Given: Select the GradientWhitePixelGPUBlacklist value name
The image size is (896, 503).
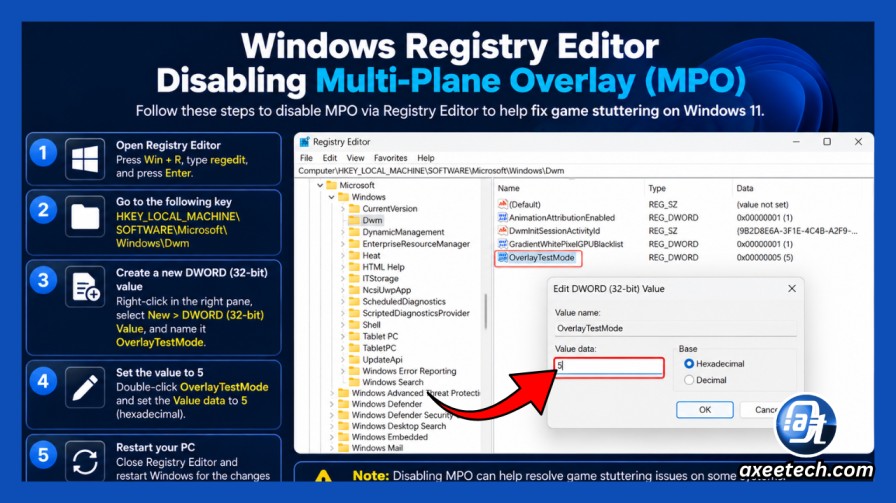Looking at the screenshot, I should pyautogui.click(x=566, y=243).
